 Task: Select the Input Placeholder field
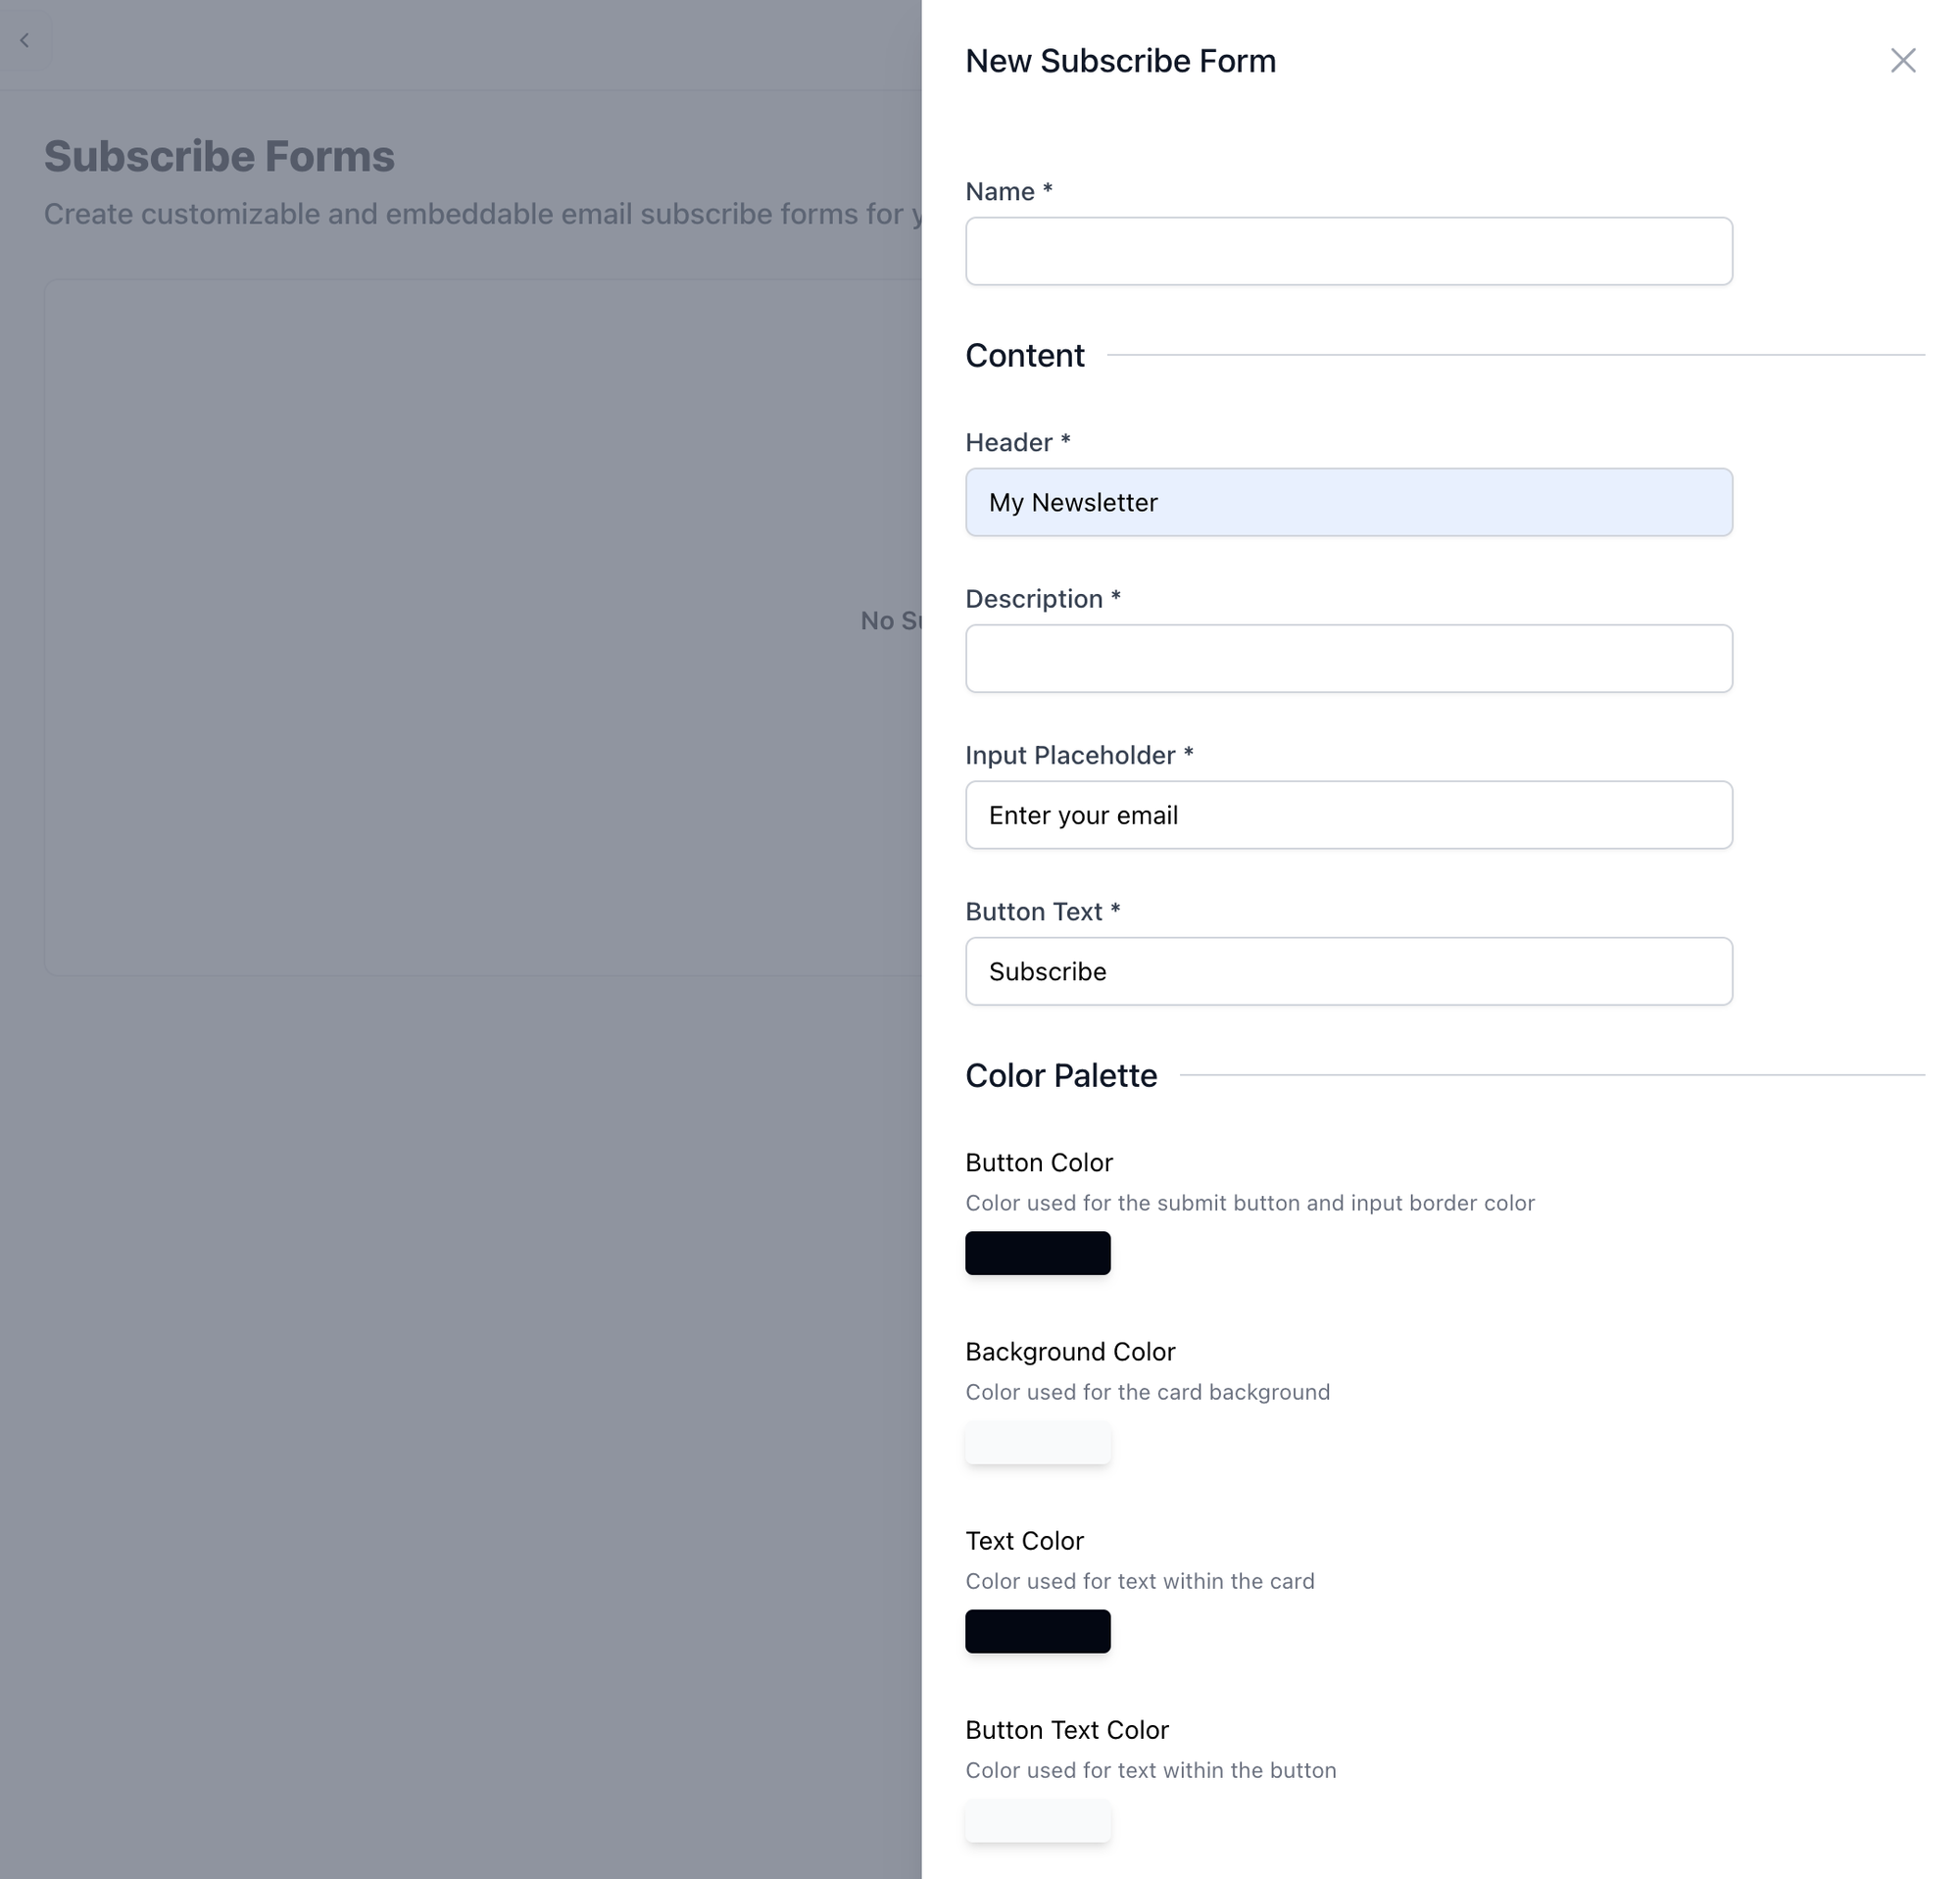[1348, 815]
